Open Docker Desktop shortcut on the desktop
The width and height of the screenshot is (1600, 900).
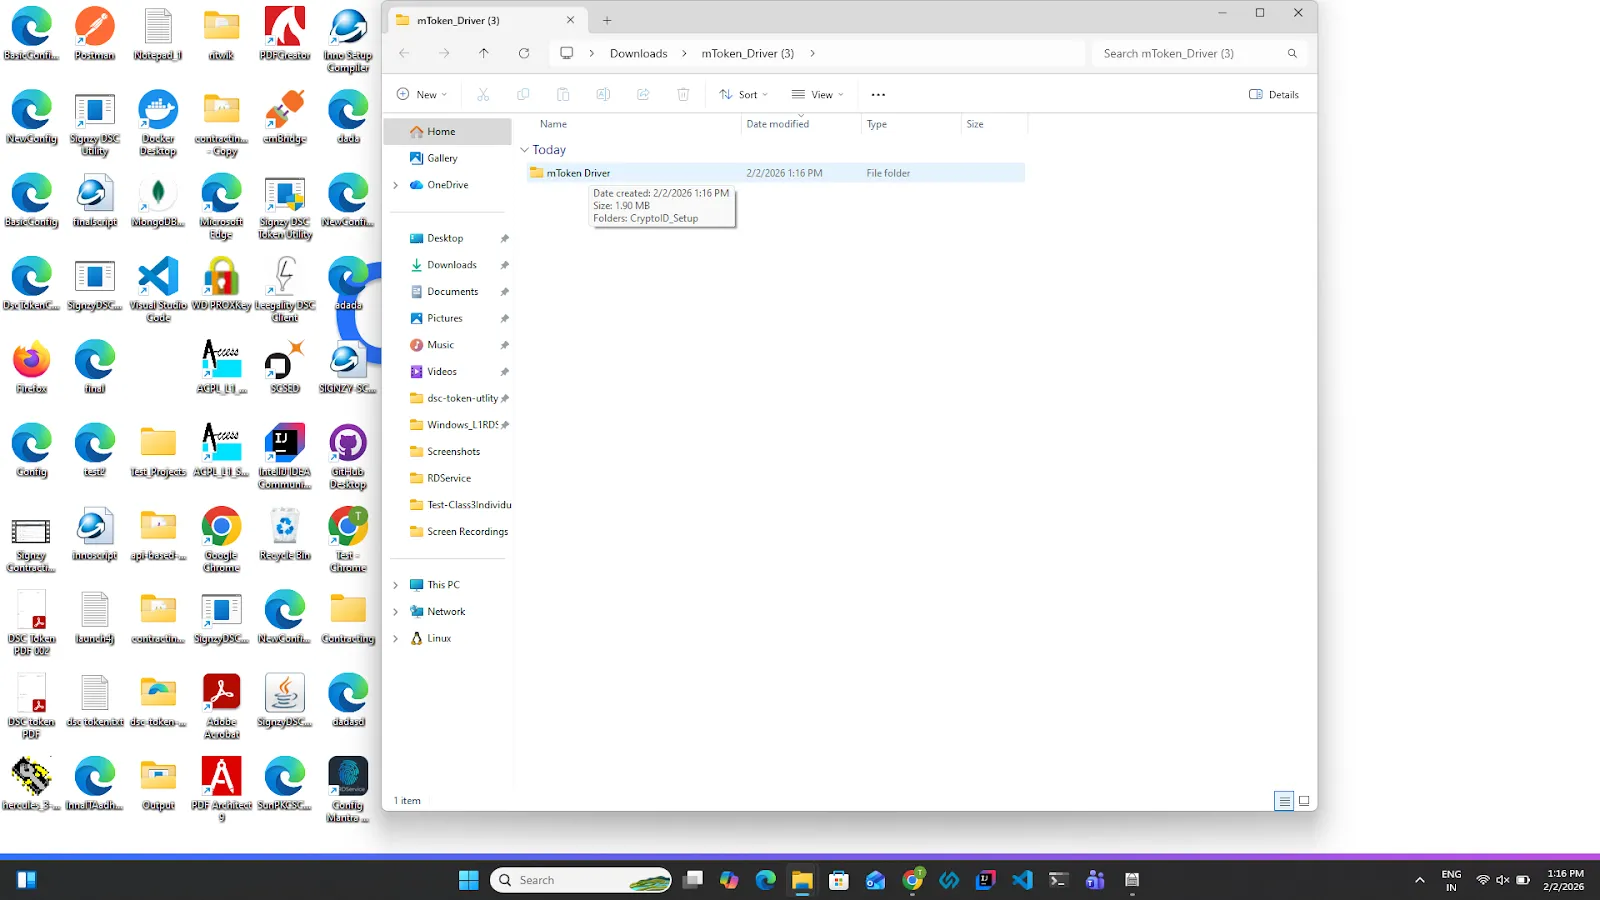158,123
